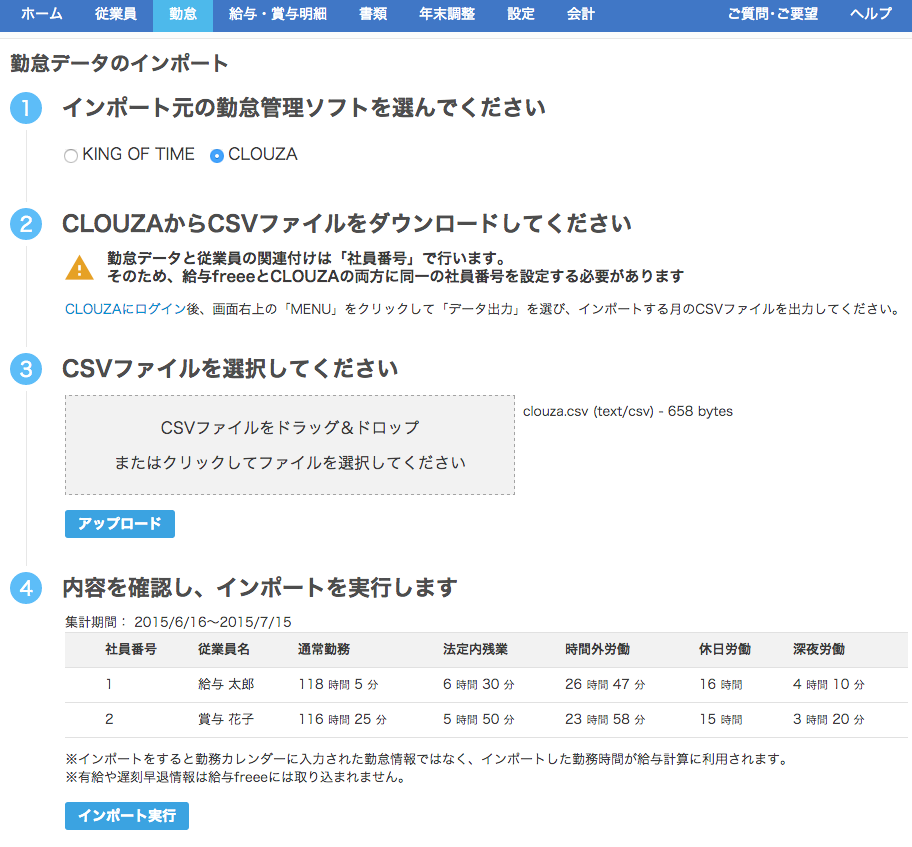Navigate to the 設定 menu
Screen dimensions: 912x847
tap(520, 15)
